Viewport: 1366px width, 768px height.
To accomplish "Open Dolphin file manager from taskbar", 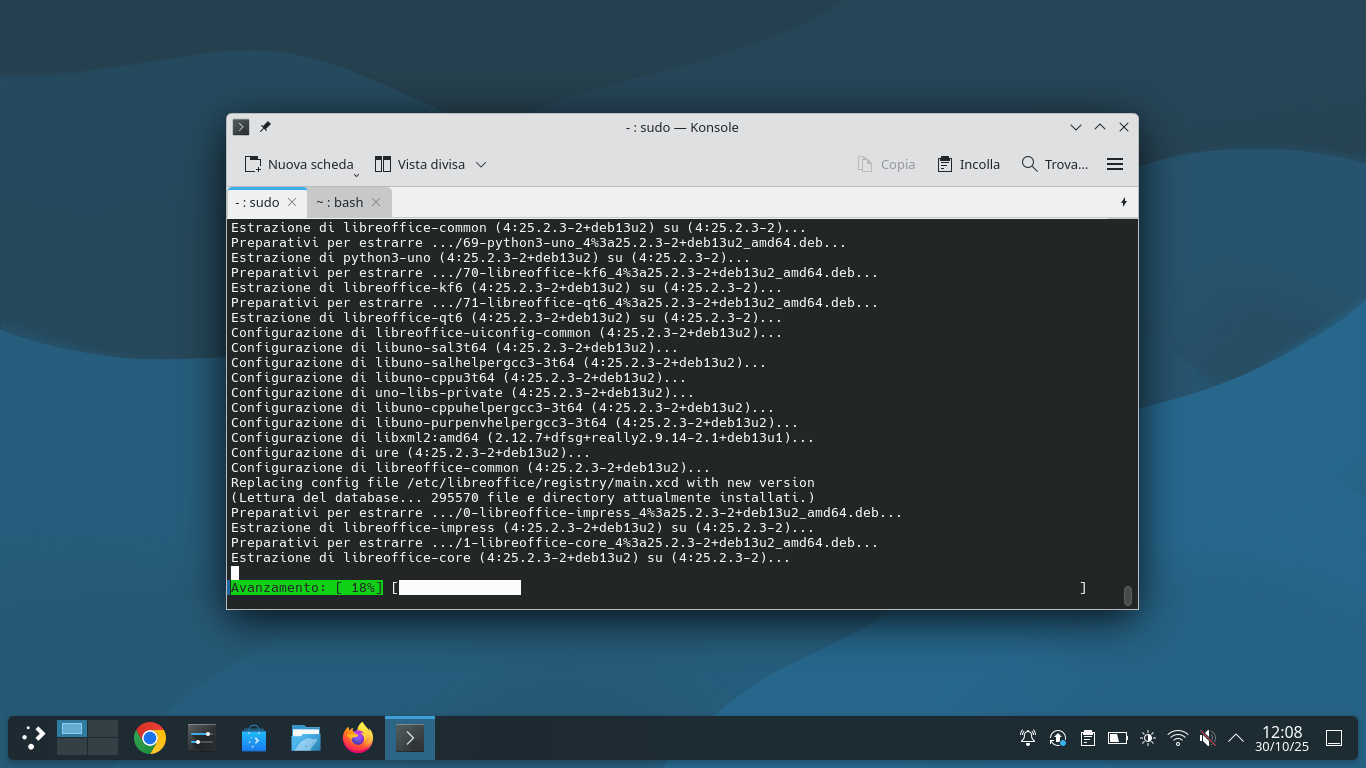I will (305, 737).
